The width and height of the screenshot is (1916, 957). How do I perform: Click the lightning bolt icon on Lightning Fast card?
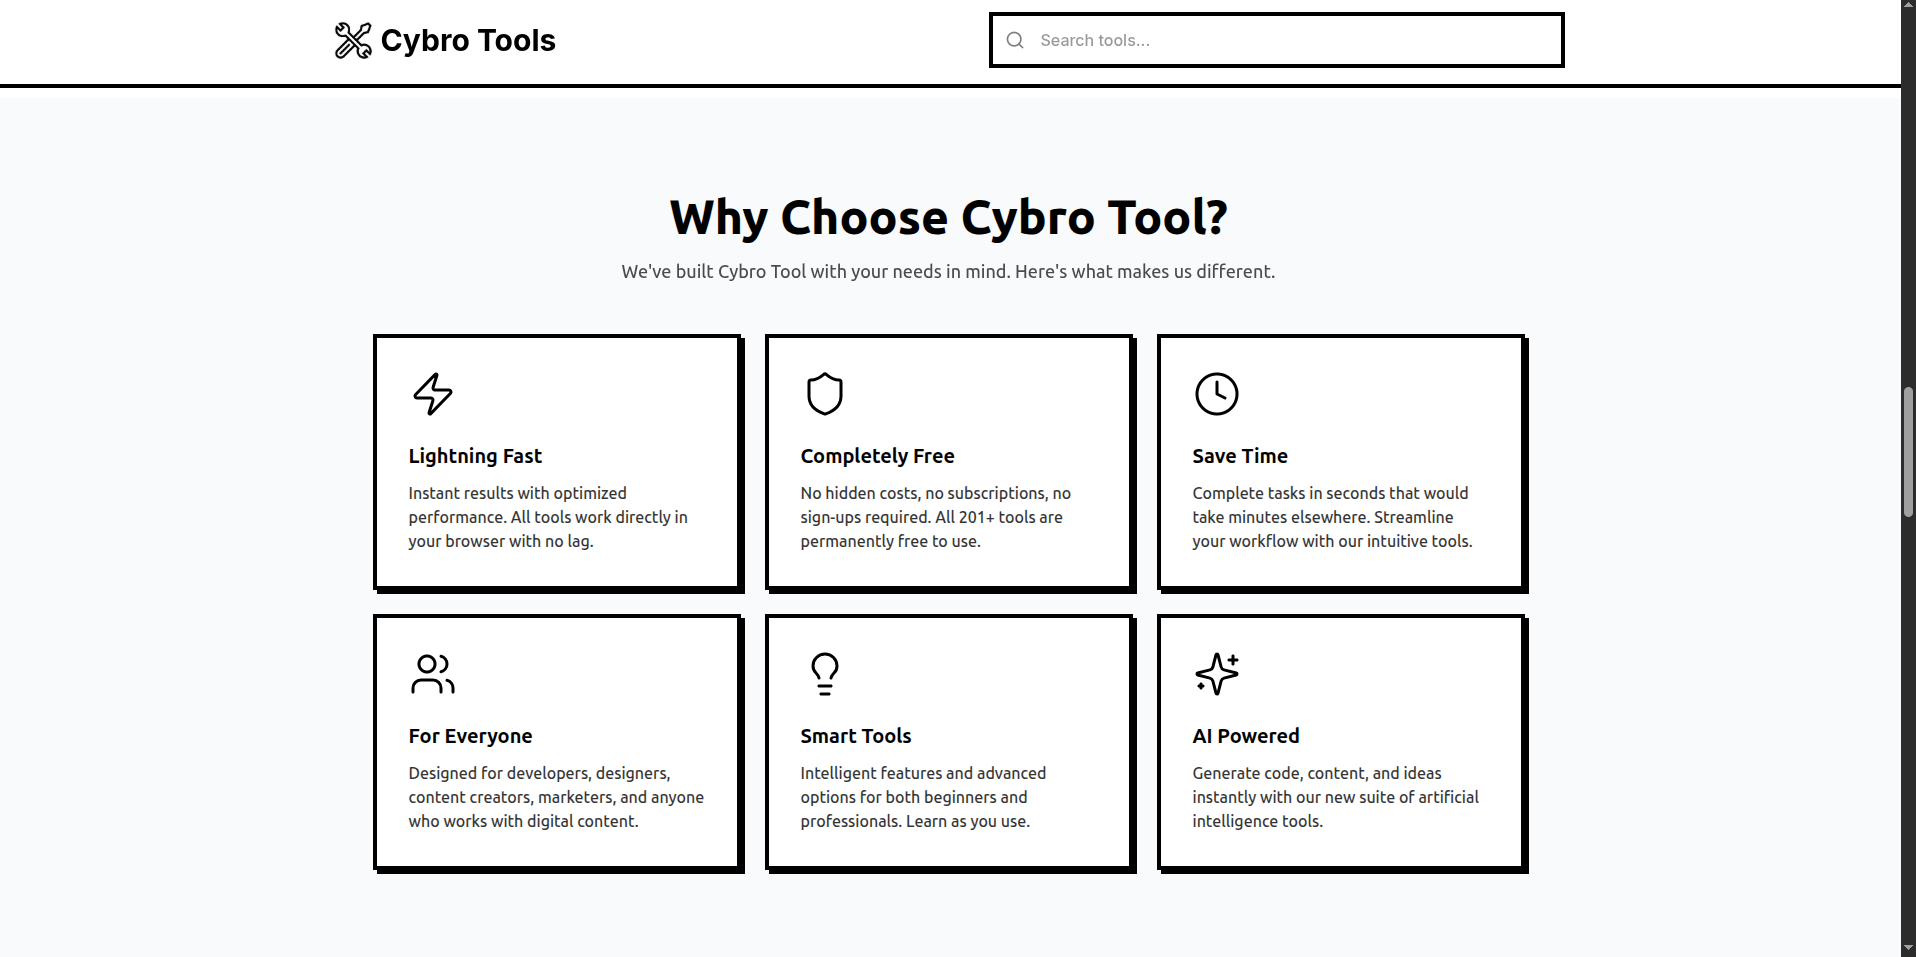pos(433,393)
